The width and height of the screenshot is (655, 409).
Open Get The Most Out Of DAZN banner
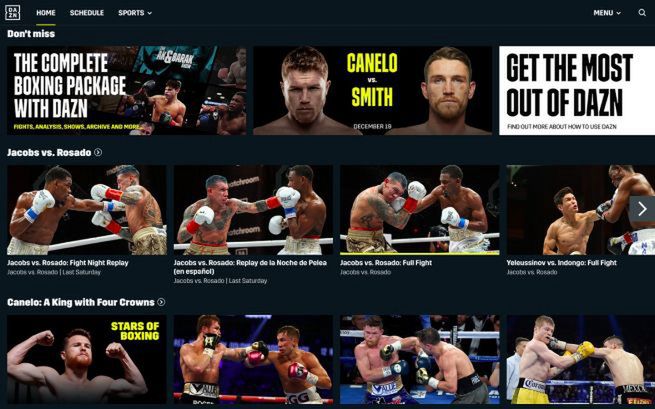click(577, 90)
